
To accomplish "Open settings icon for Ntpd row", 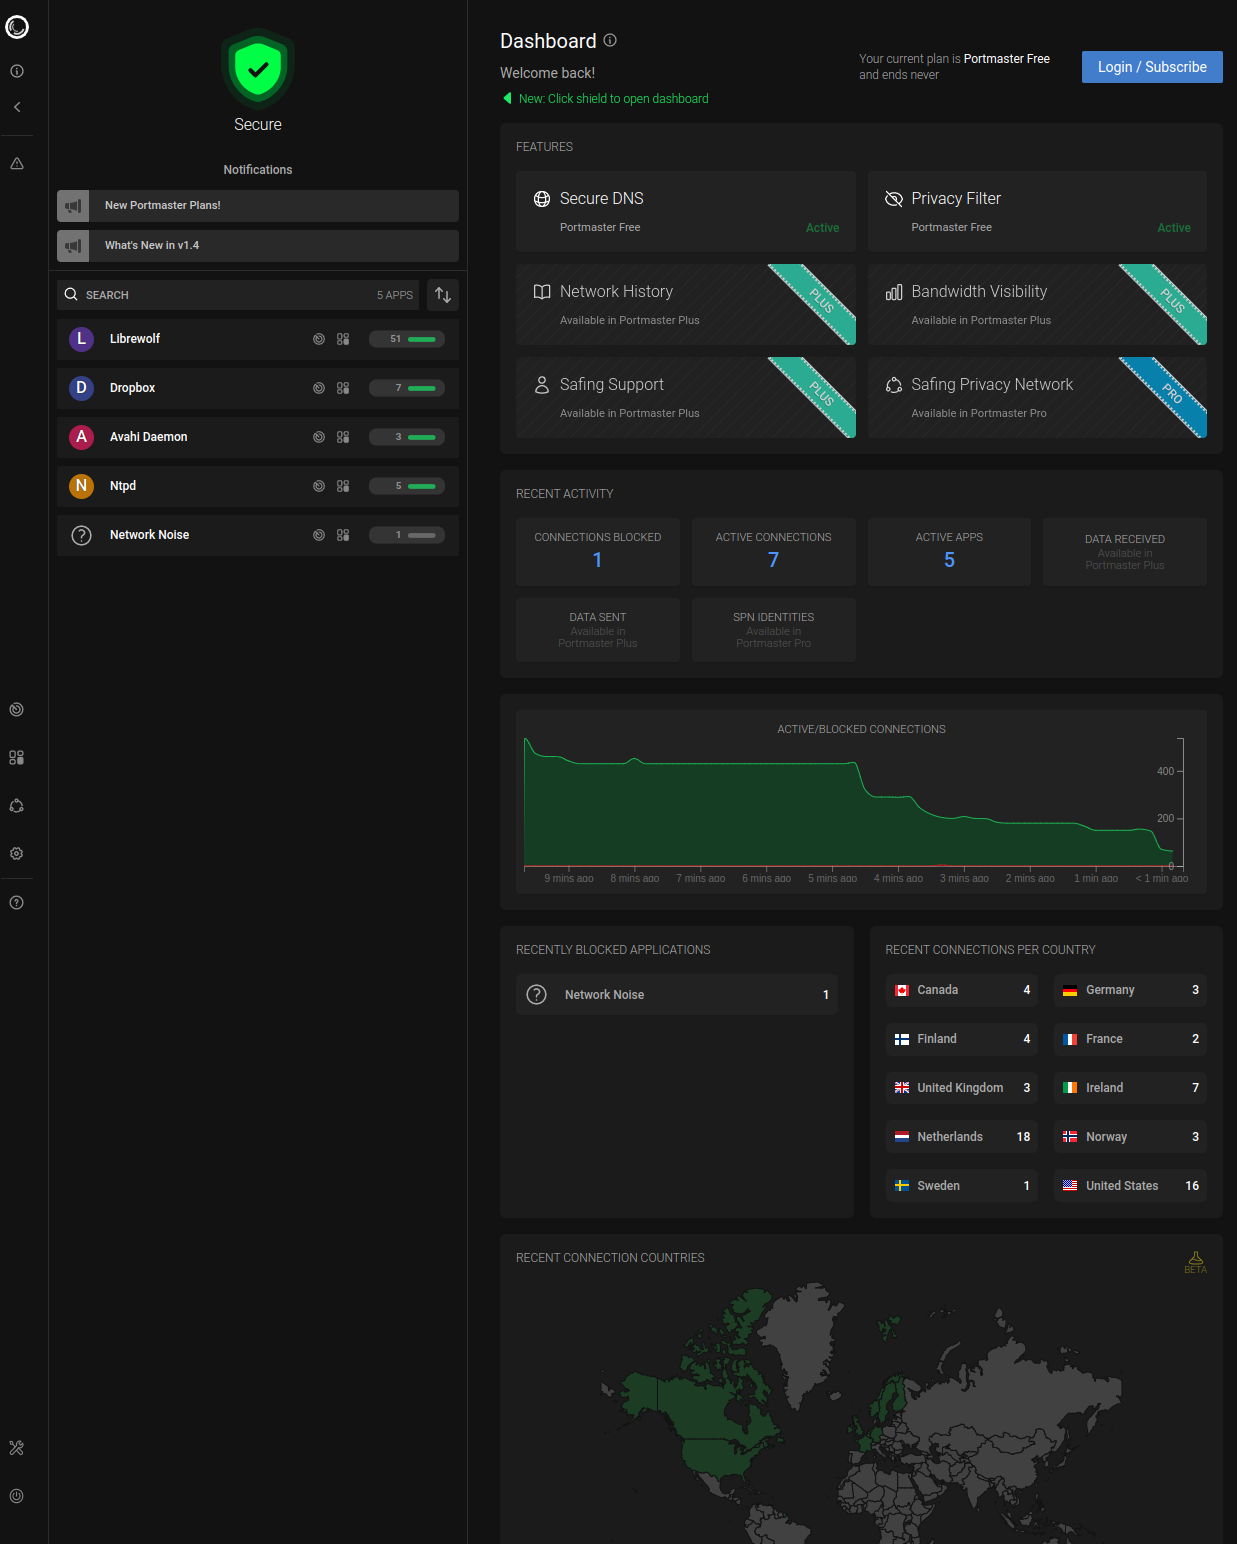I will [343, 486].
